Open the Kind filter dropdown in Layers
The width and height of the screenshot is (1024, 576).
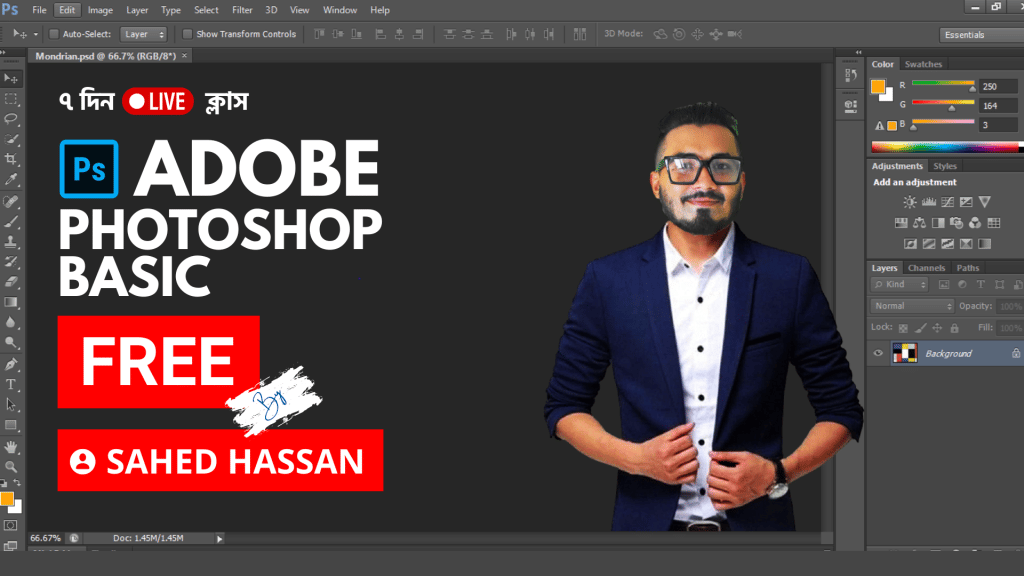click(x=899, y=285)
